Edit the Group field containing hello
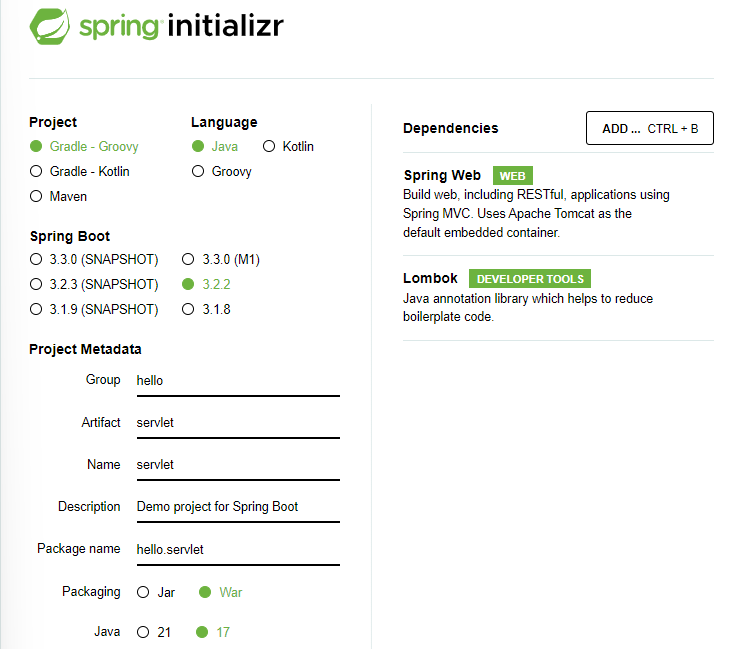729x649 pixels. tap(238, 381)
